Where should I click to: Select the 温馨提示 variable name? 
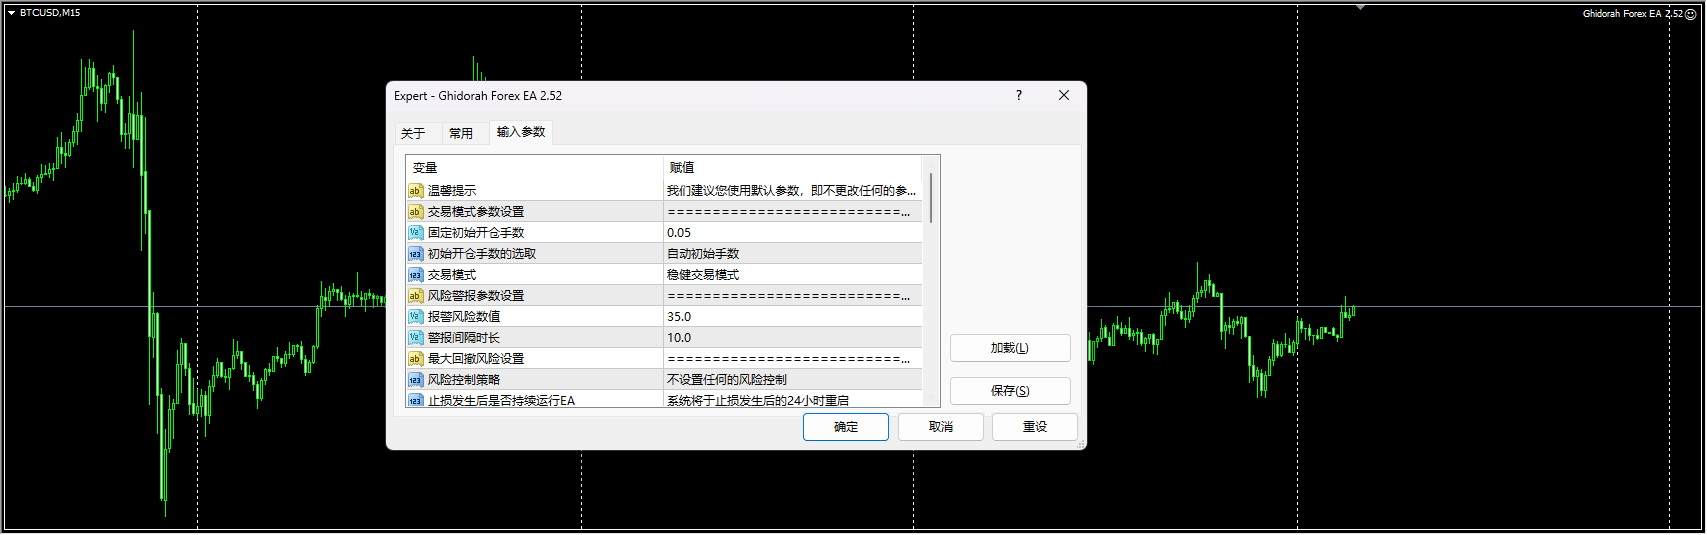(x=452, y=191)
